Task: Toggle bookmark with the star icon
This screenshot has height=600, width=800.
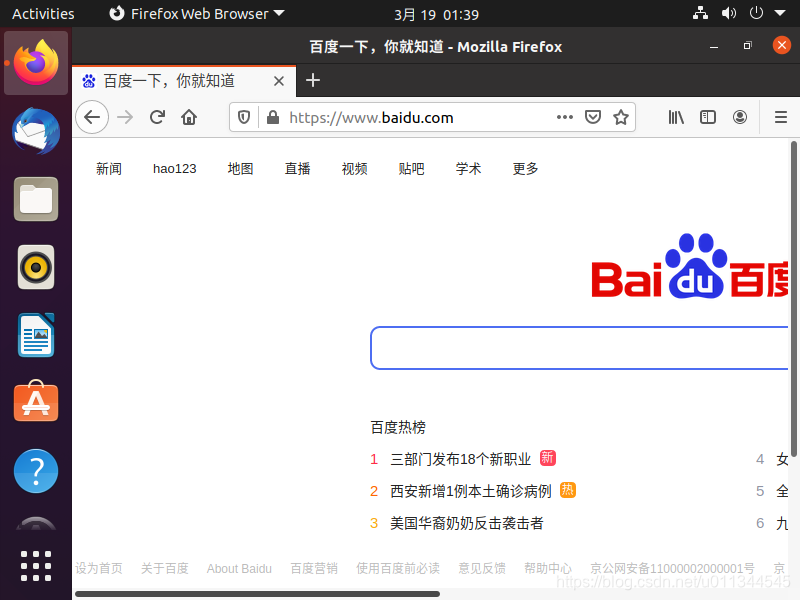Action: click(x=620, y=117)
